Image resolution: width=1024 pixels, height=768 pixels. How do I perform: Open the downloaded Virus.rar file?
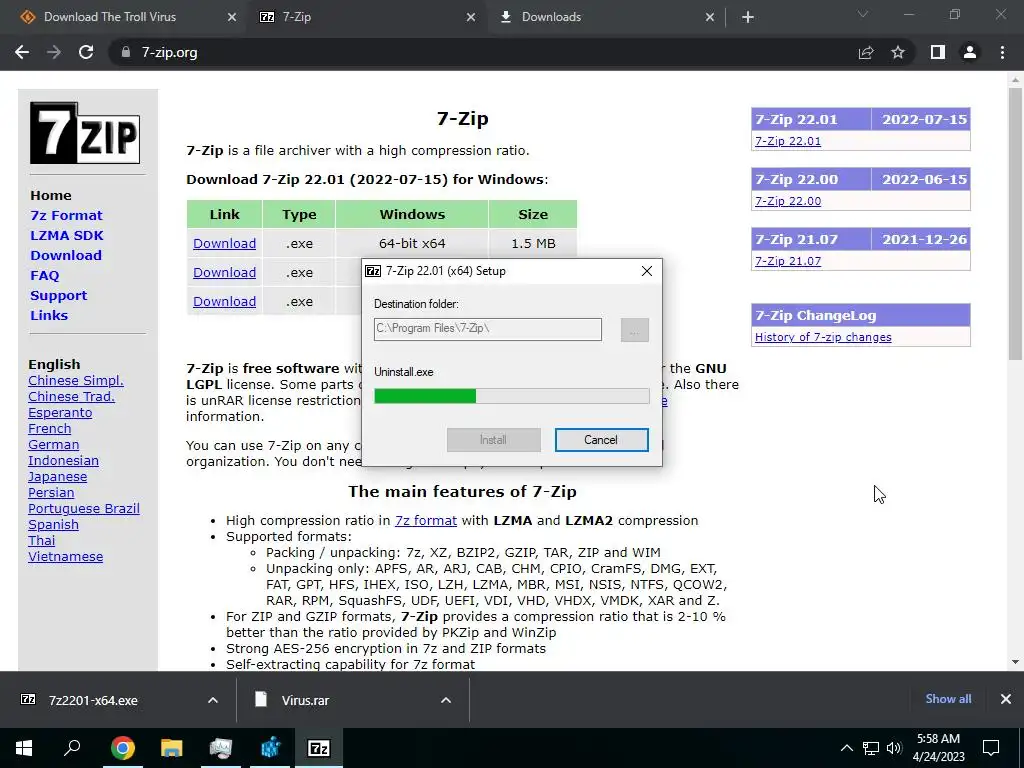click(305, 700)
